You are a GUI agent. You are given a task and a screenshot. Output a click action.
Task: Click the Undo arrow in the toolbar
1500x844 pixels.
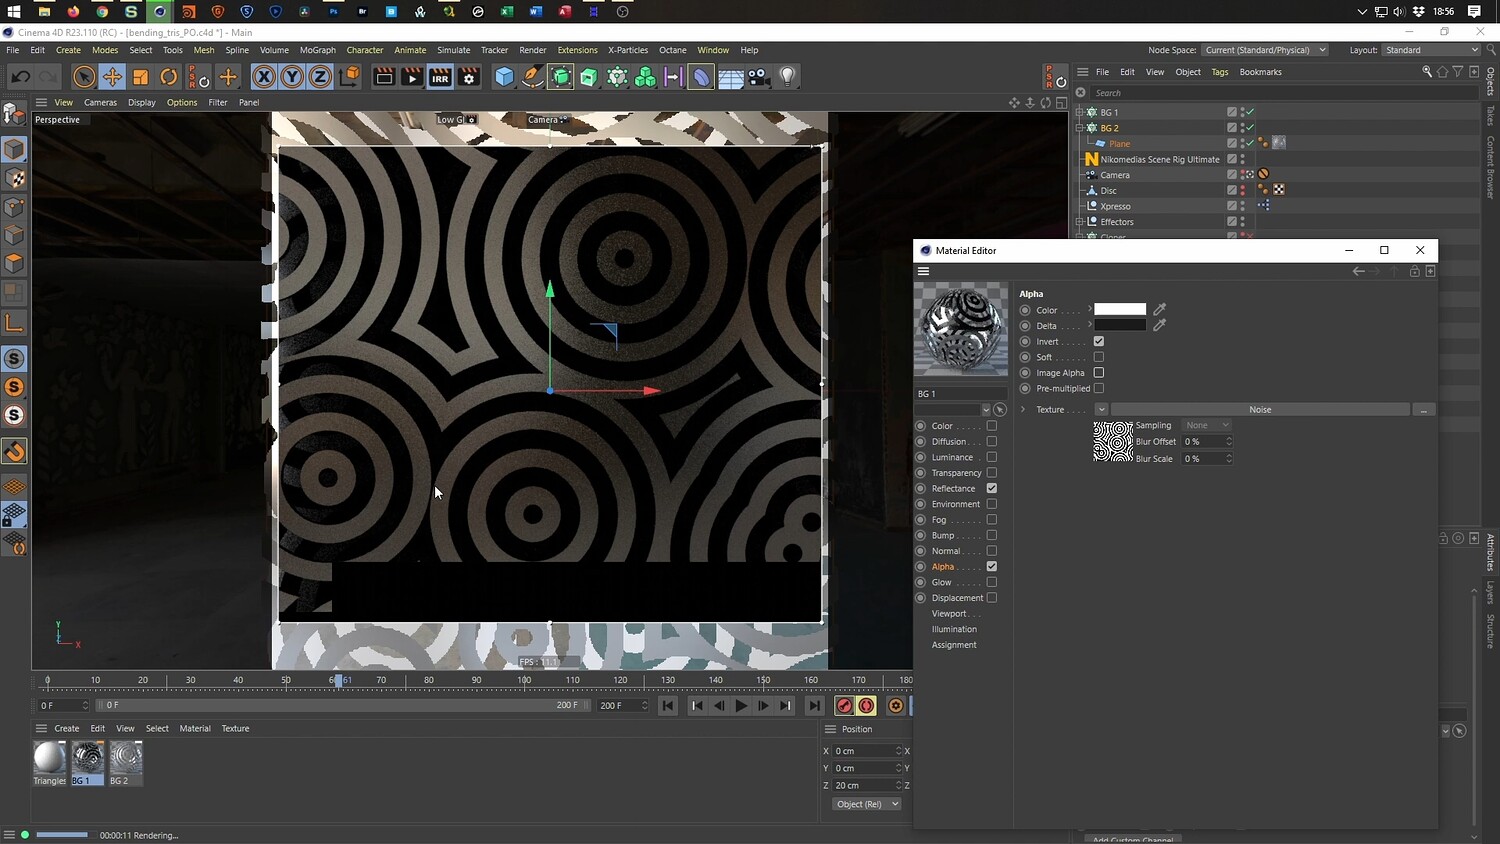pos(20,77)
